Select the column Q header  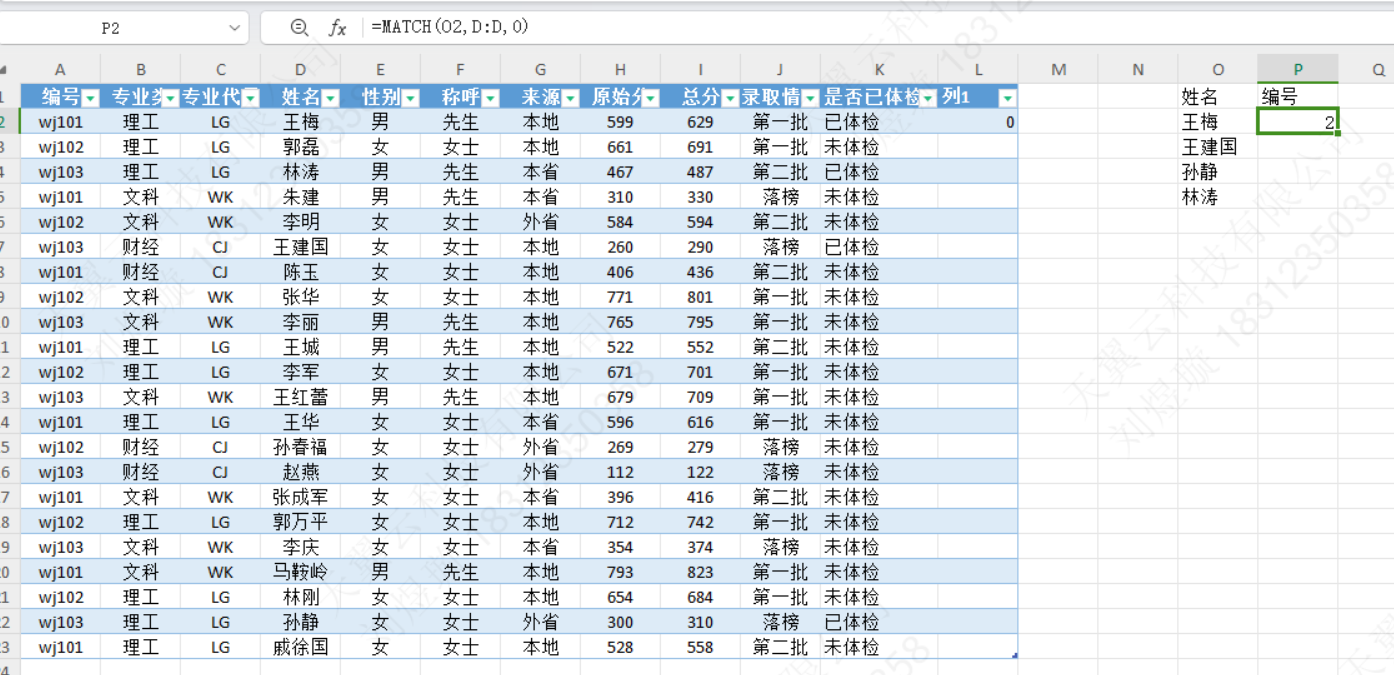point(1378,69)
